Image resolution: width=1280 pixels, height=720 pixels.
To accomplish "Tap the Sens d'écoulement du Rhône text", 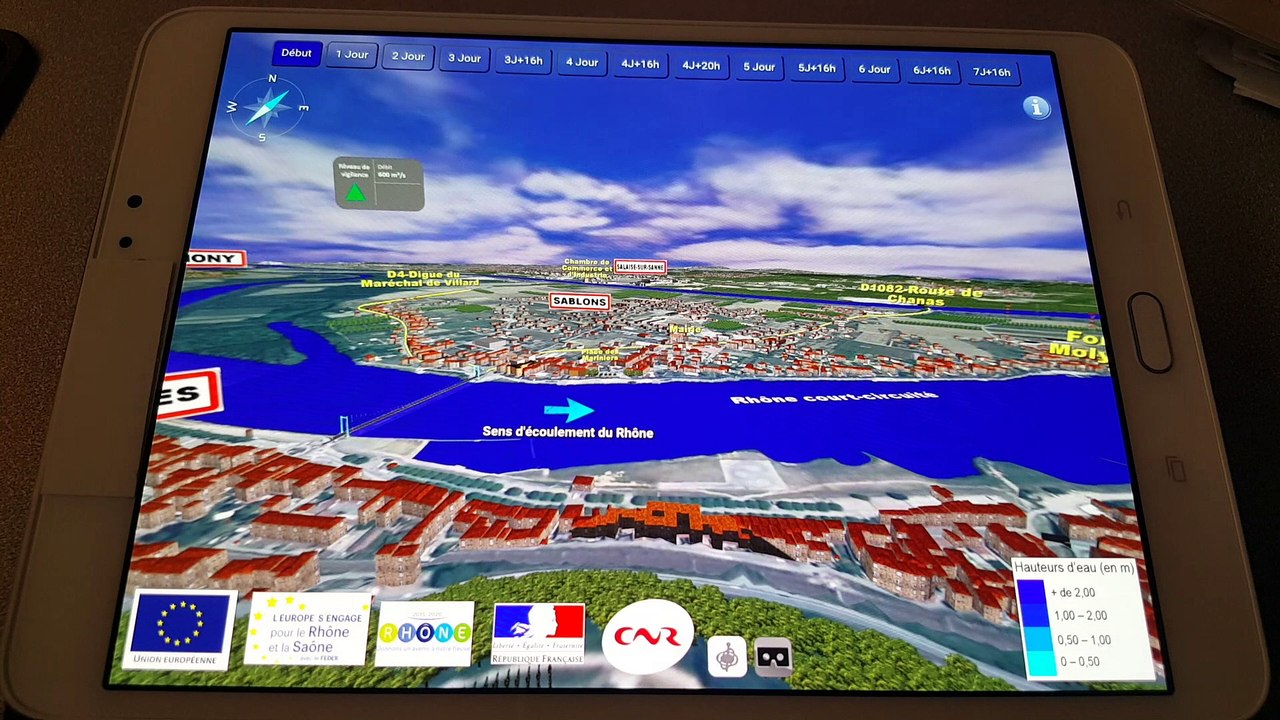I will coord(568,432).
